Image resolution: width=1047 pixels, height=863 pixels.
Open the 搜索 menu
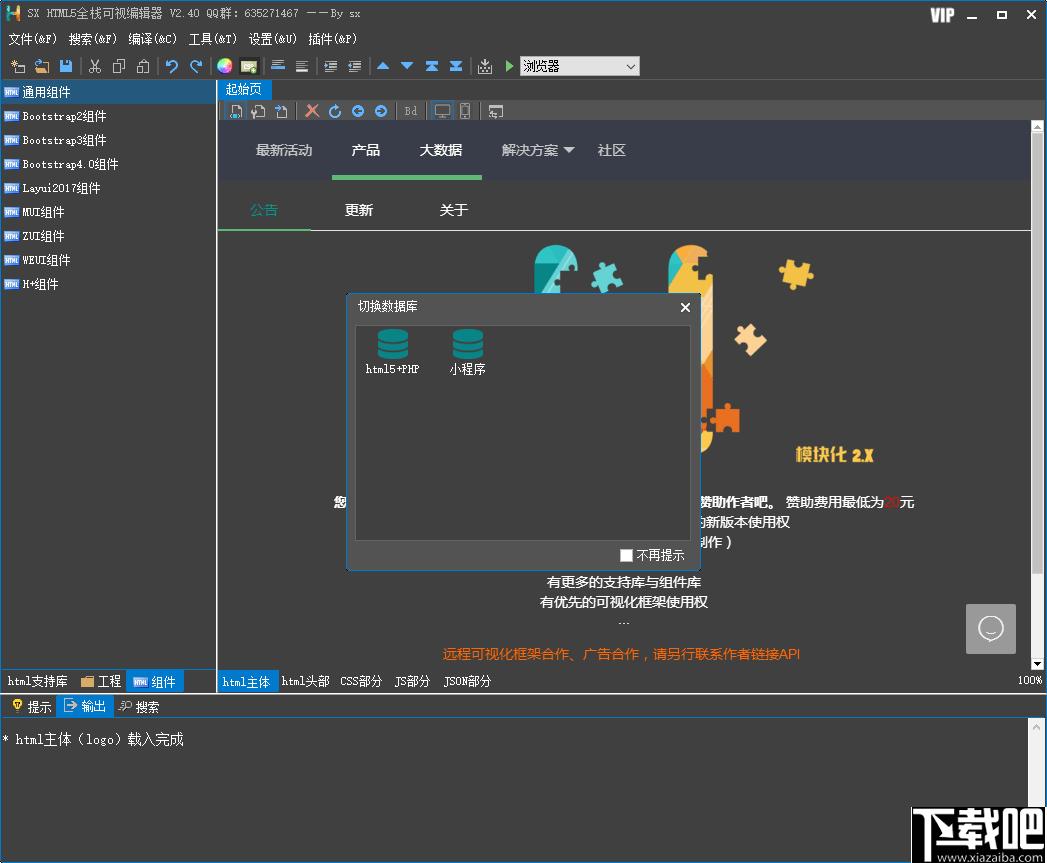[x=92, y=39]
